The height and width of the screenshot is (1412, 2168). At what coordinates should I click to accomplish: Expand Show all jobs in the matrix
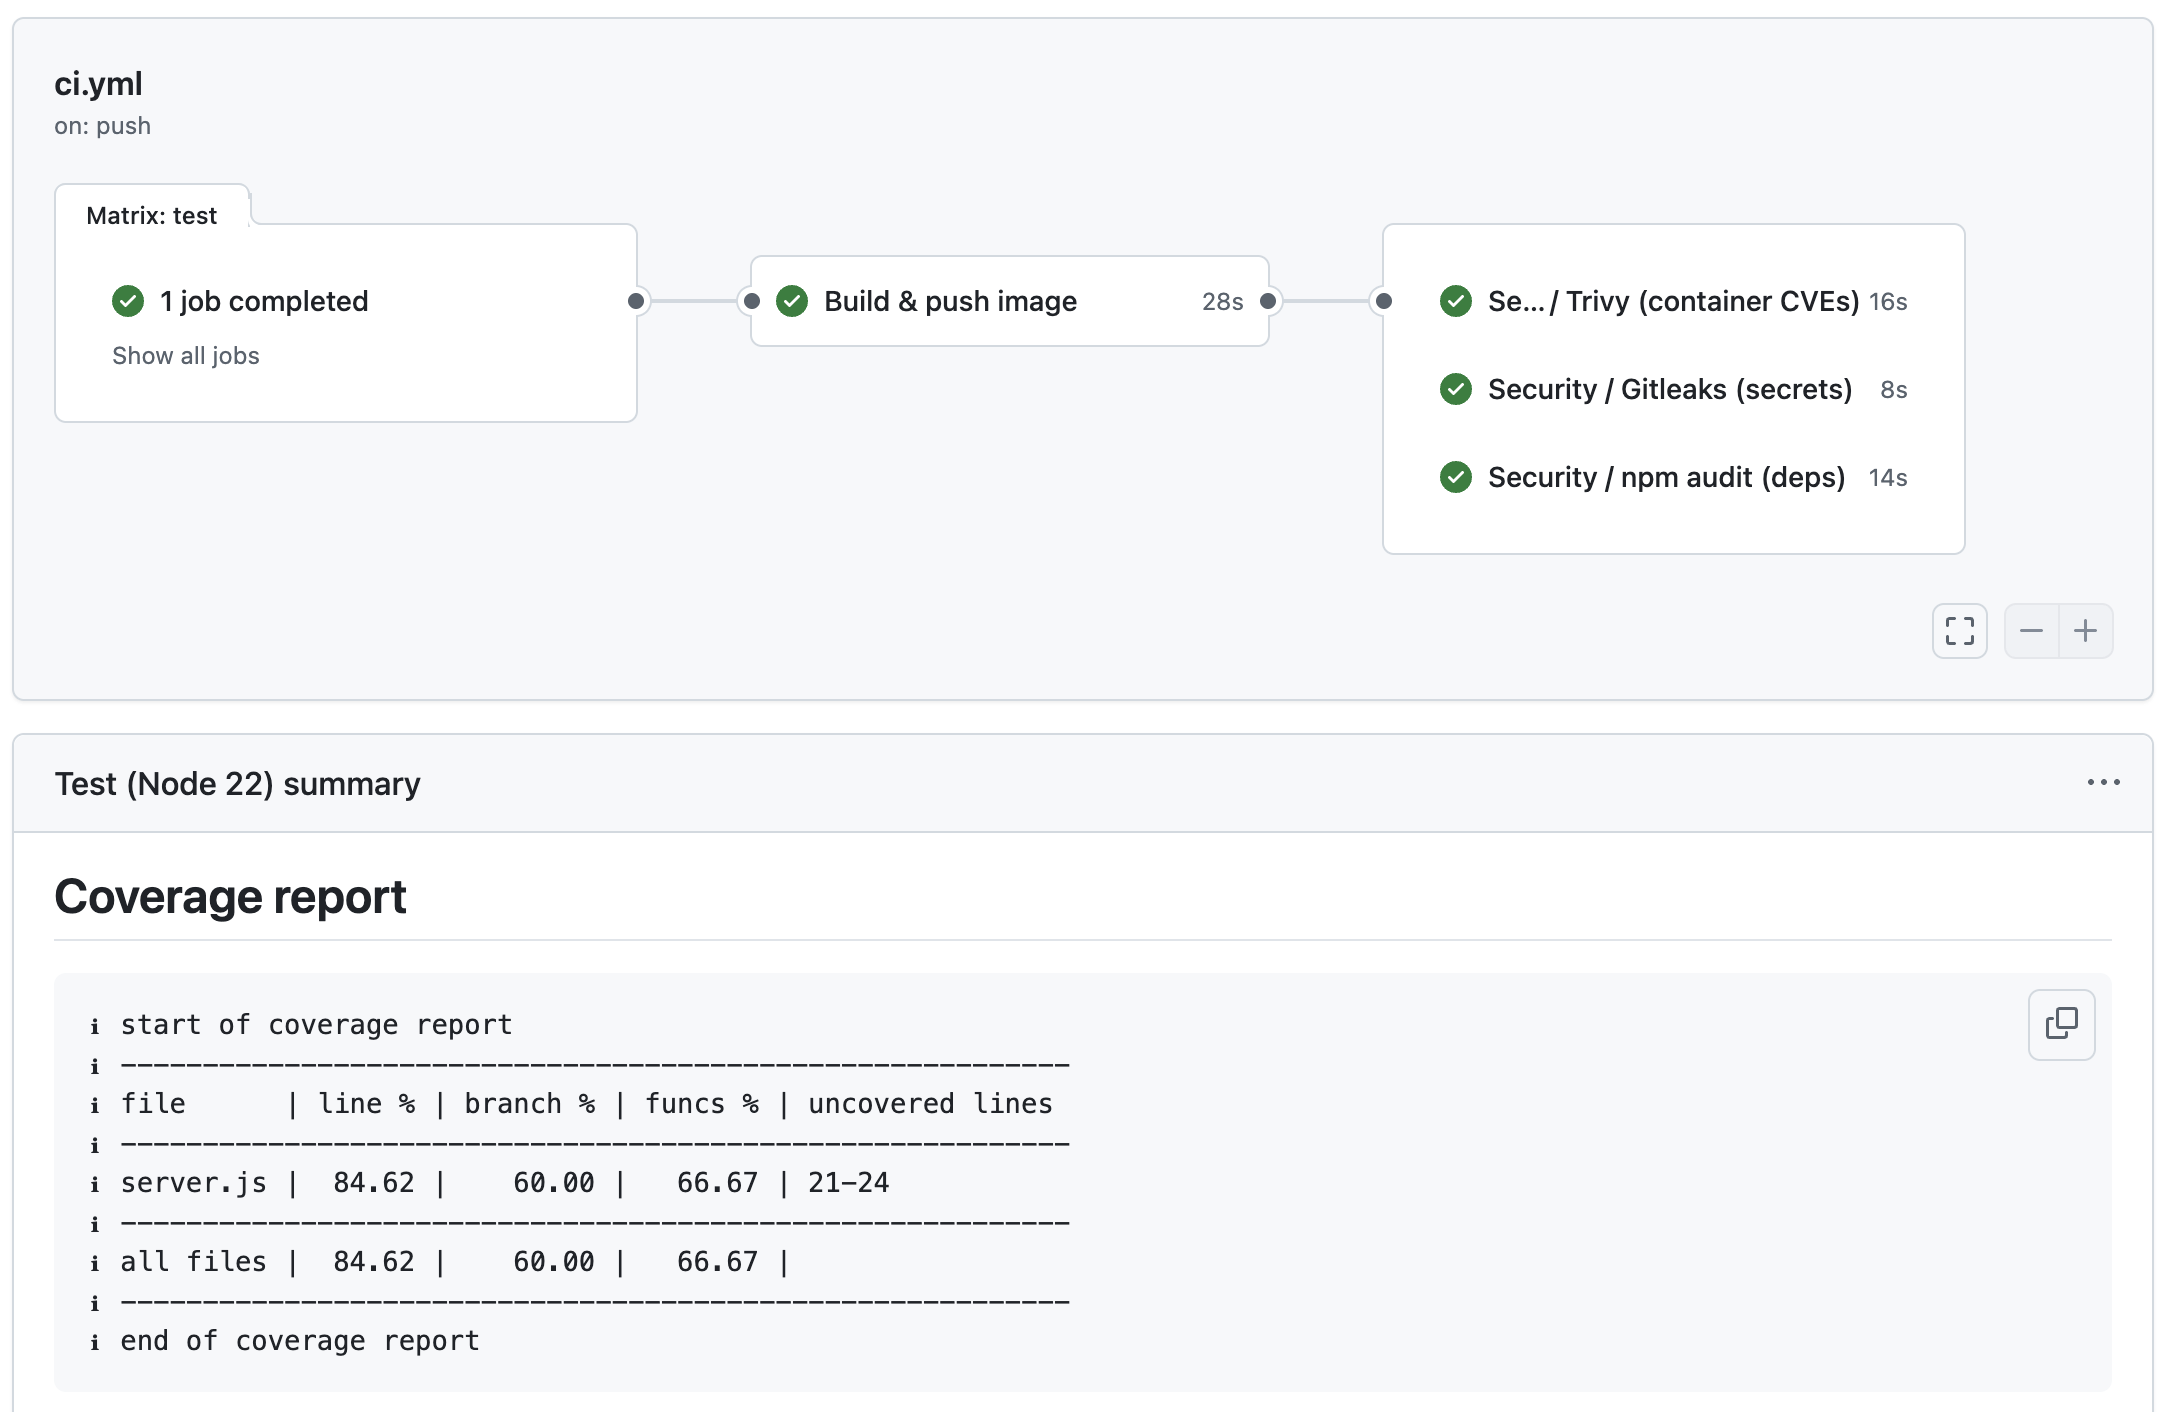coord(186,356)
